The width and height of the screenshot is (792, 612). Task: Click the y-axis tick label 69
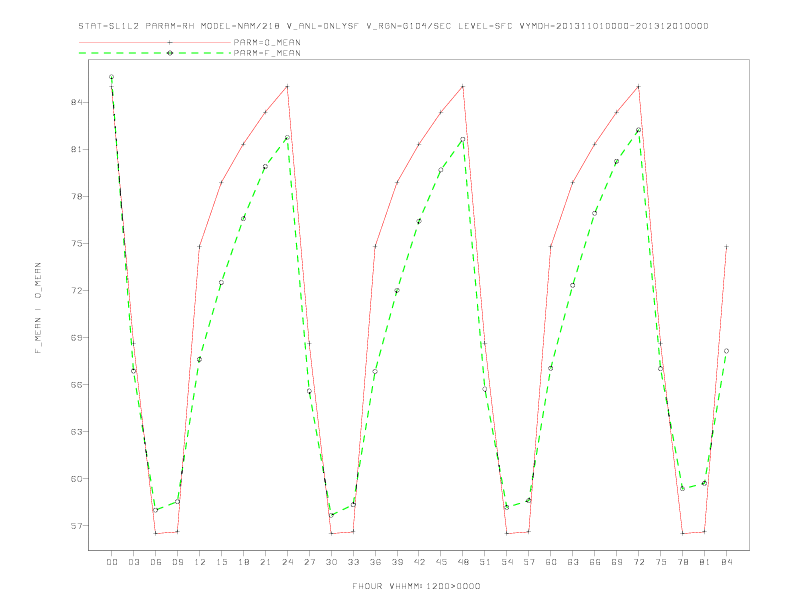[76, 337]
